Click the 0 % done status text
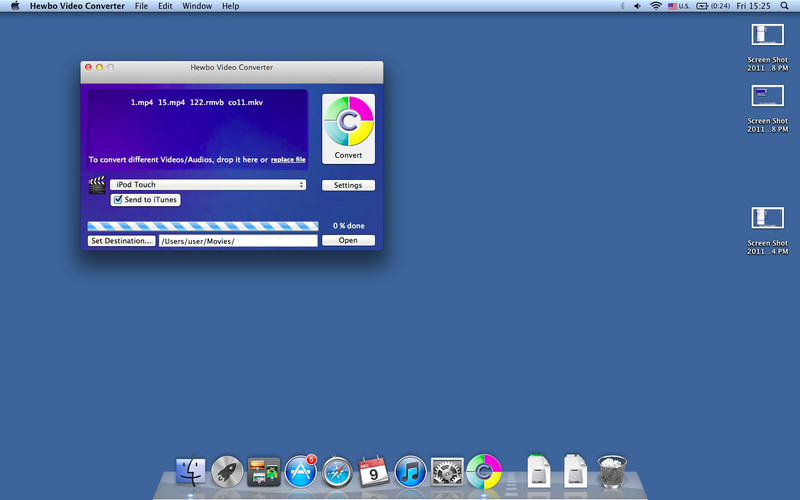800x500 pixels. pyautogui.click(x=348, y=226)
